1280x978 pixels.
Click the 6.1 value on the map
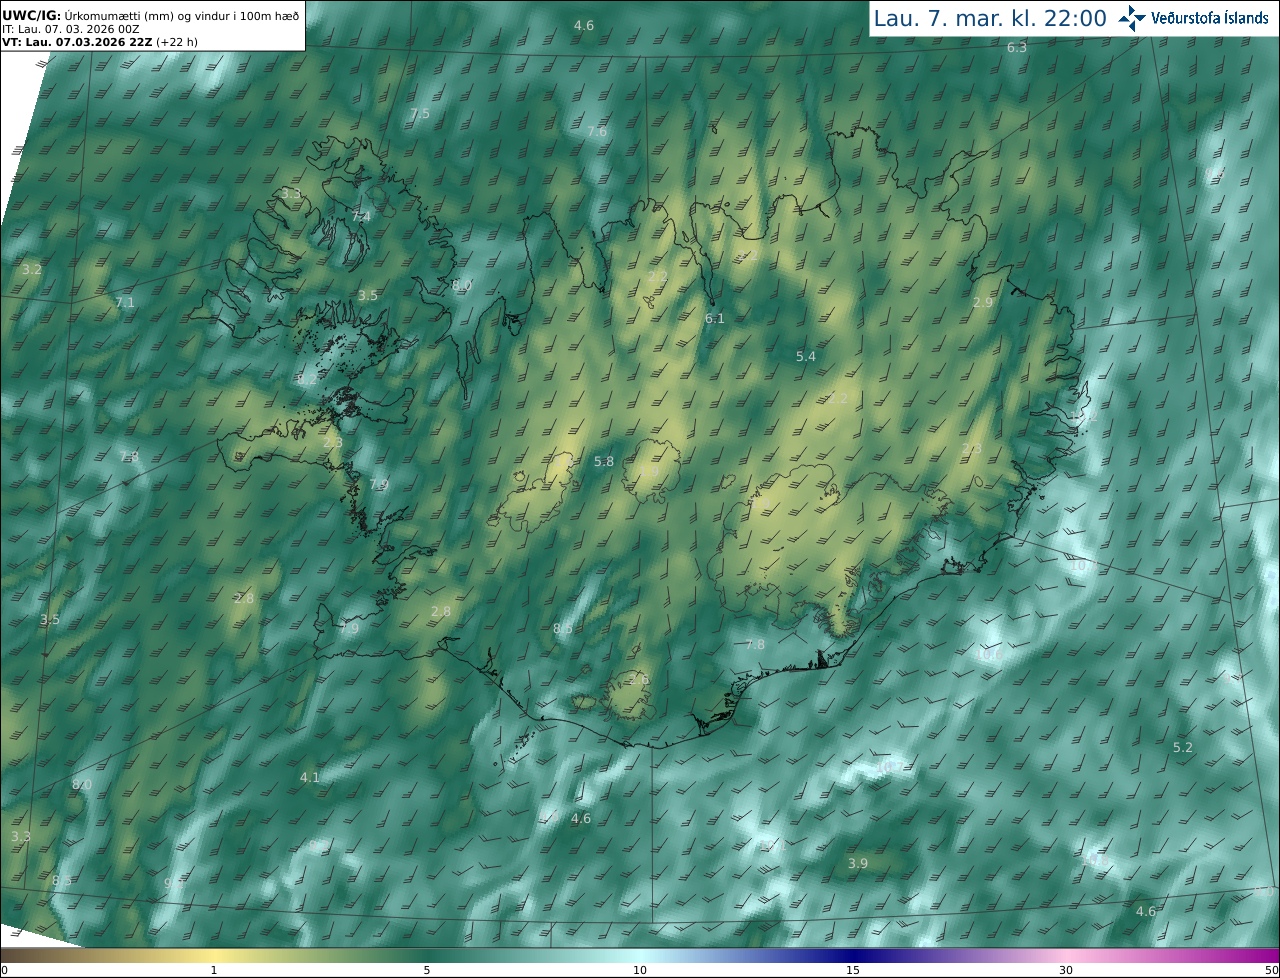tap(715, 319)
